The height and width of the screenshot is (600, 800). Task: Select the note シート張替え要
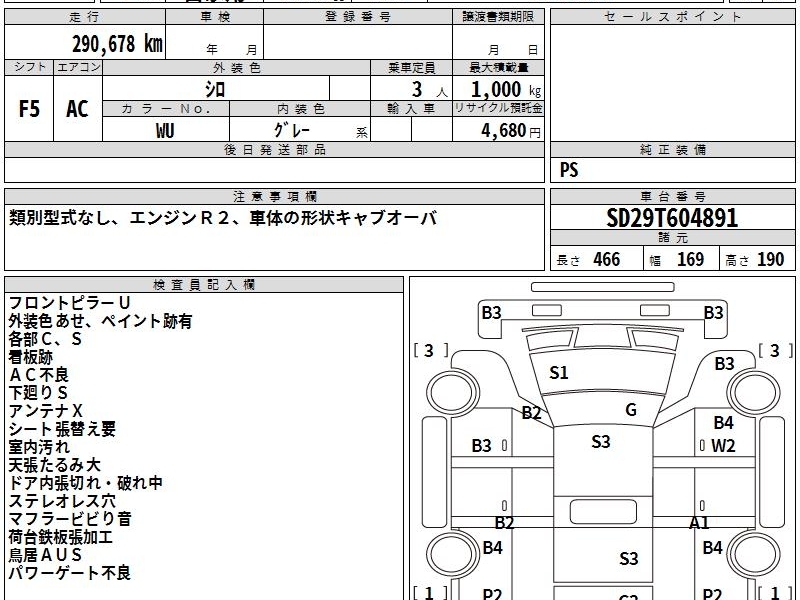tap(62, 429)
